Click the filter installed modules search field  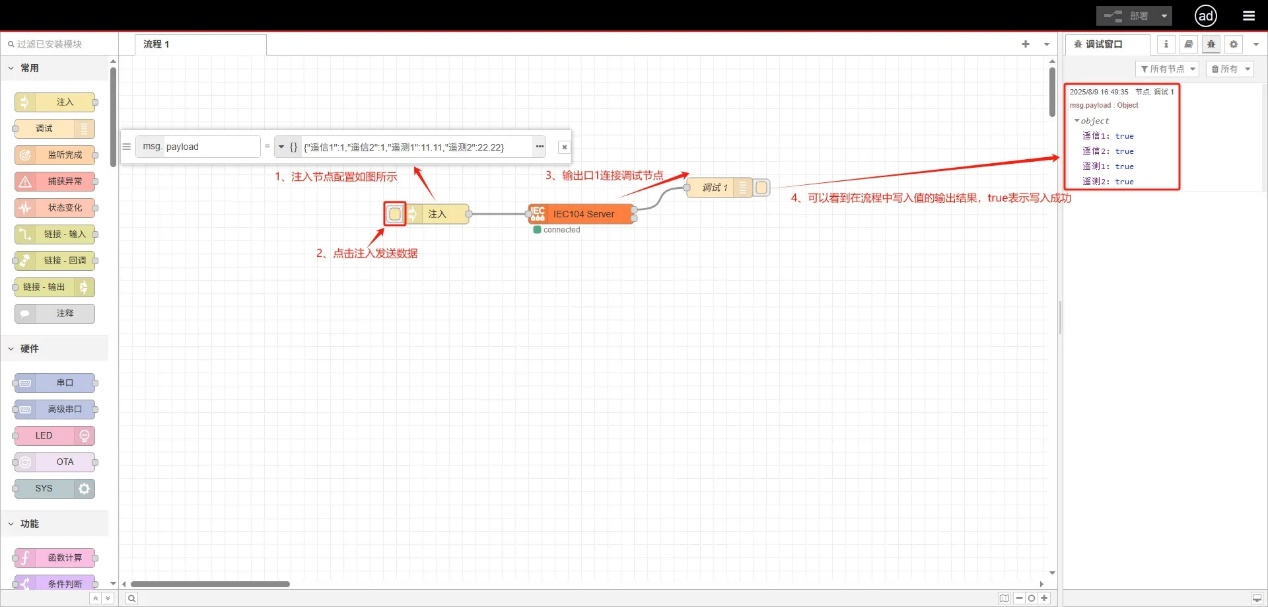click(60, 44)
